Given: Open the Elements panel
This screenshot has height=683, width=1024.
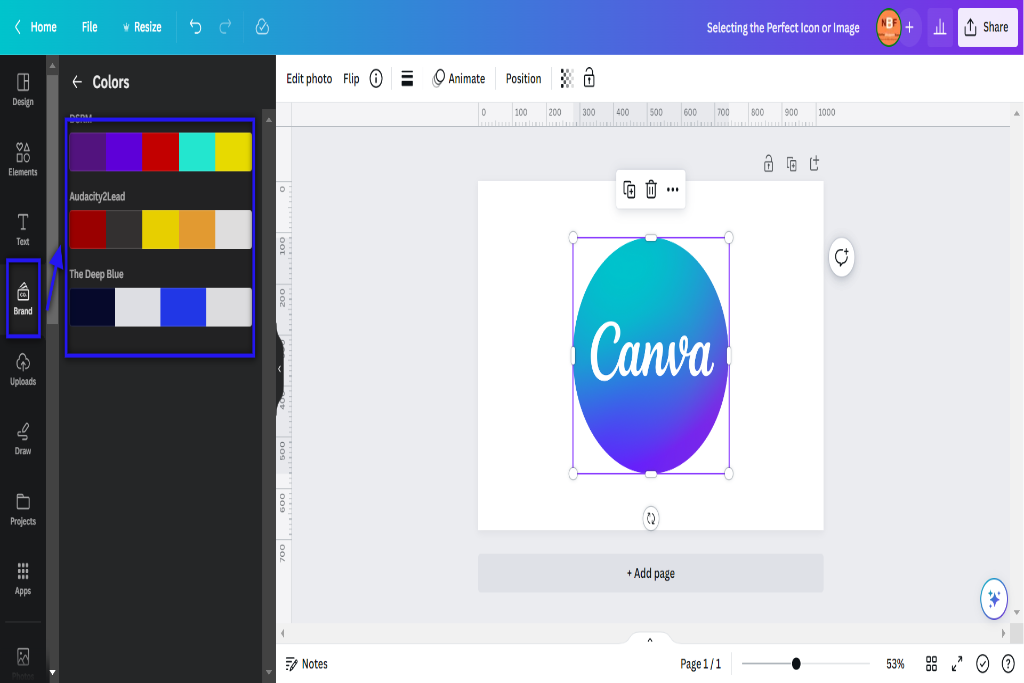Looking at the screenshot, I should point(23,159).
